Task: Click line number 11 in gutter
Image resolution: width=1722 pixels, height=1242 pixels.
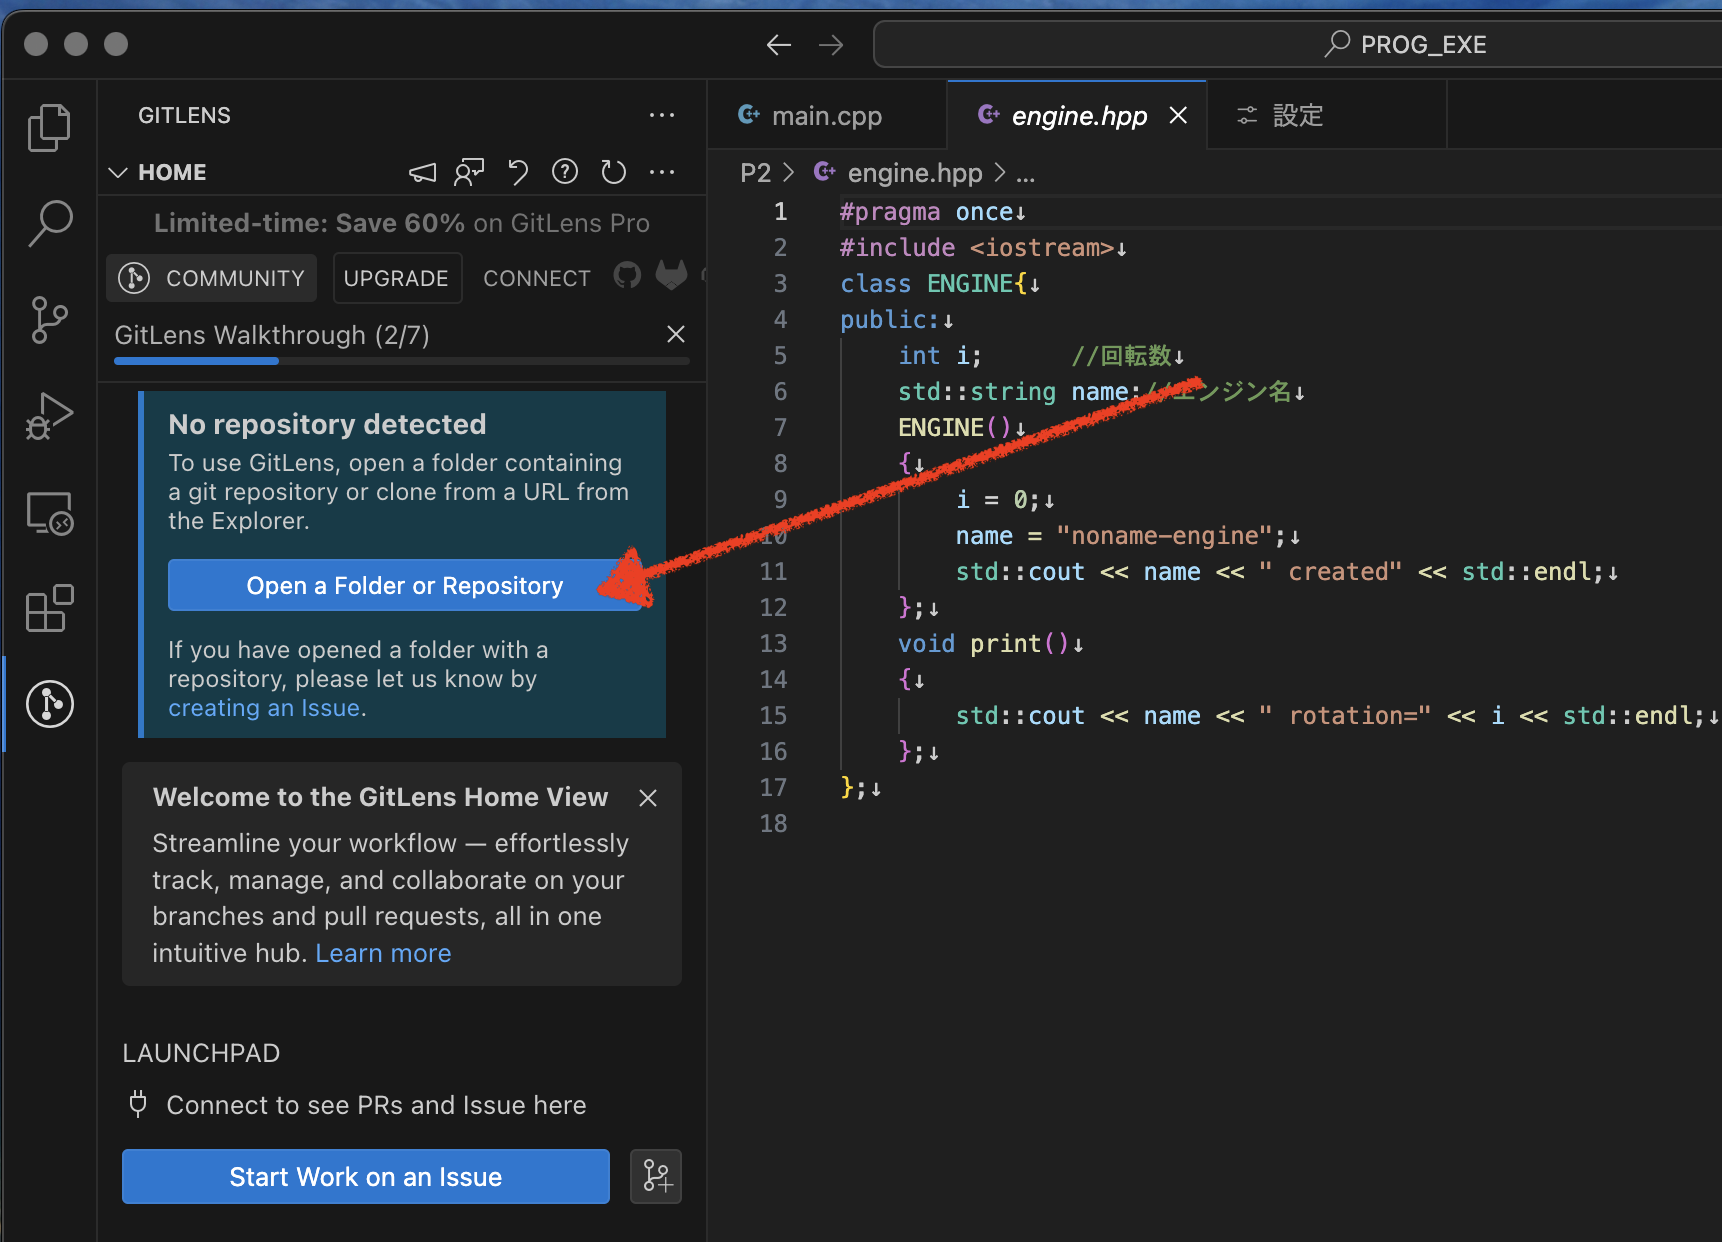Action: point(774,572)
